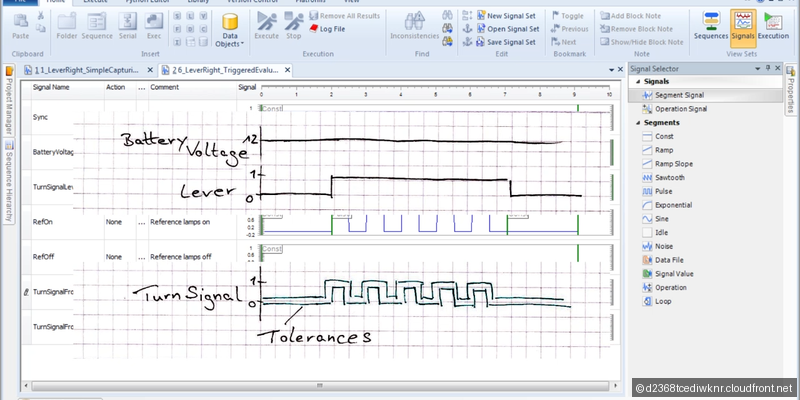
Task: Click Remove All Results
Action: click(345, 16)
